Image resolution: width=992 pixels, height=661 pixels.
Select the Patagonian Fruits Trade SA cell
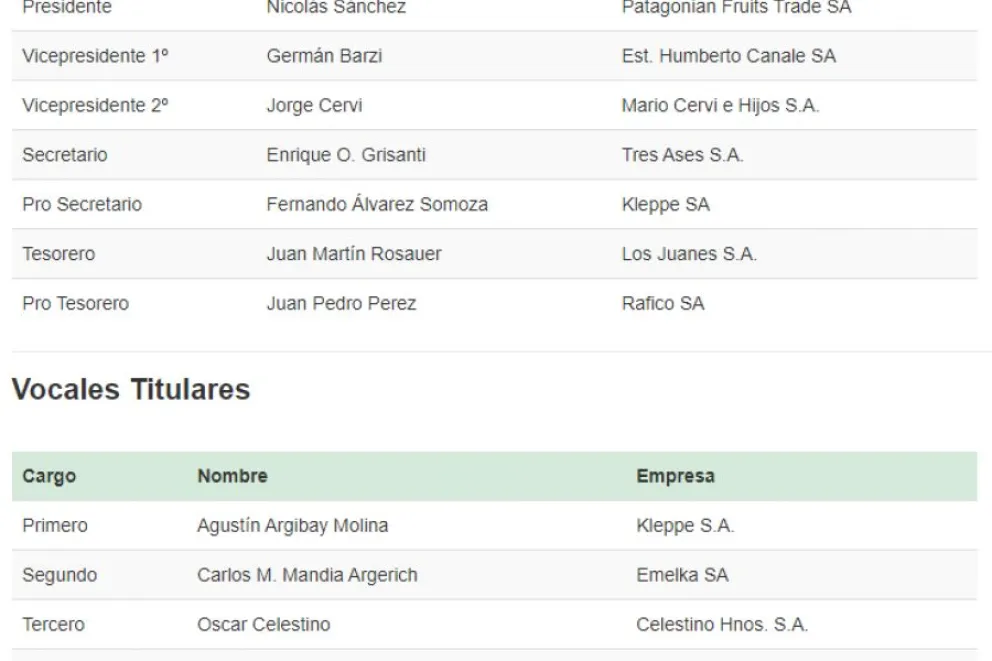pos(736,8)
